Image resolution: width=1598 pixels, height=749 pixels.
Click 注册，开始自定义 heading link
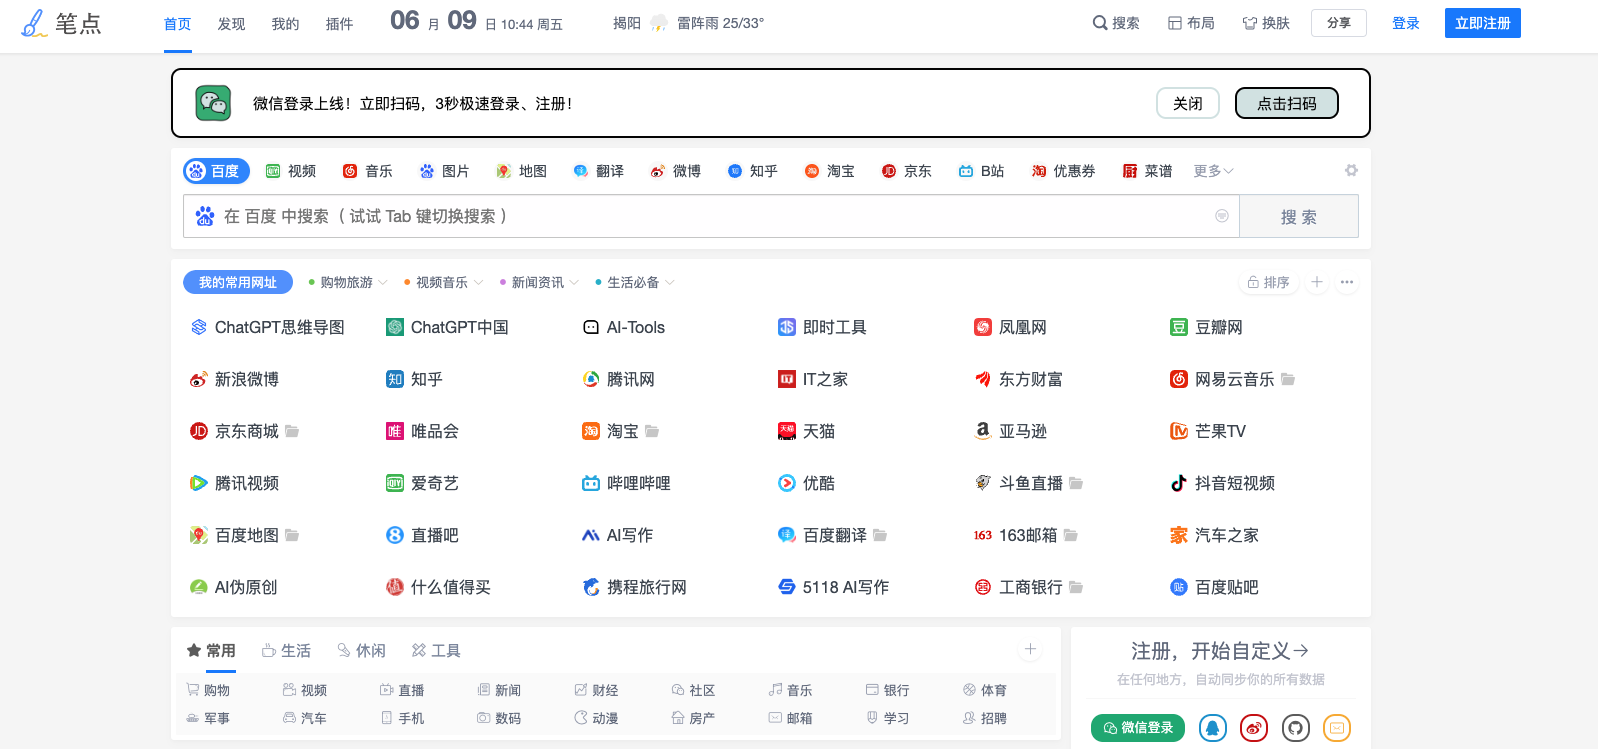[1220, 651]
